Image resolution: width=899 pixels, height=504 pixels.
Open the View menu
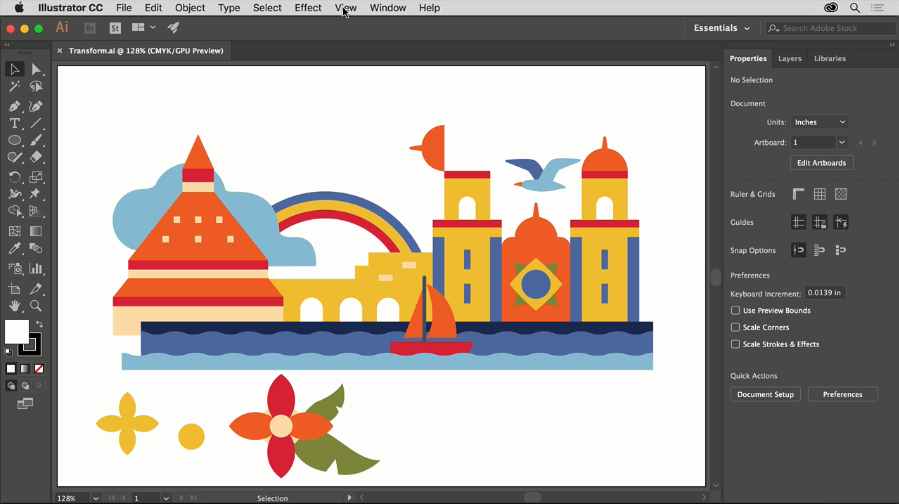pyautogui.click(x=346, y=8)
